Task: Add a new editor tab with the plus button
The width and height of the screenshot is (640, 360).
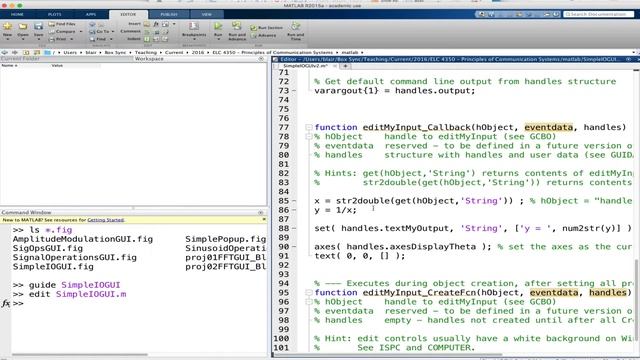Action: click(x=345, y=66)
